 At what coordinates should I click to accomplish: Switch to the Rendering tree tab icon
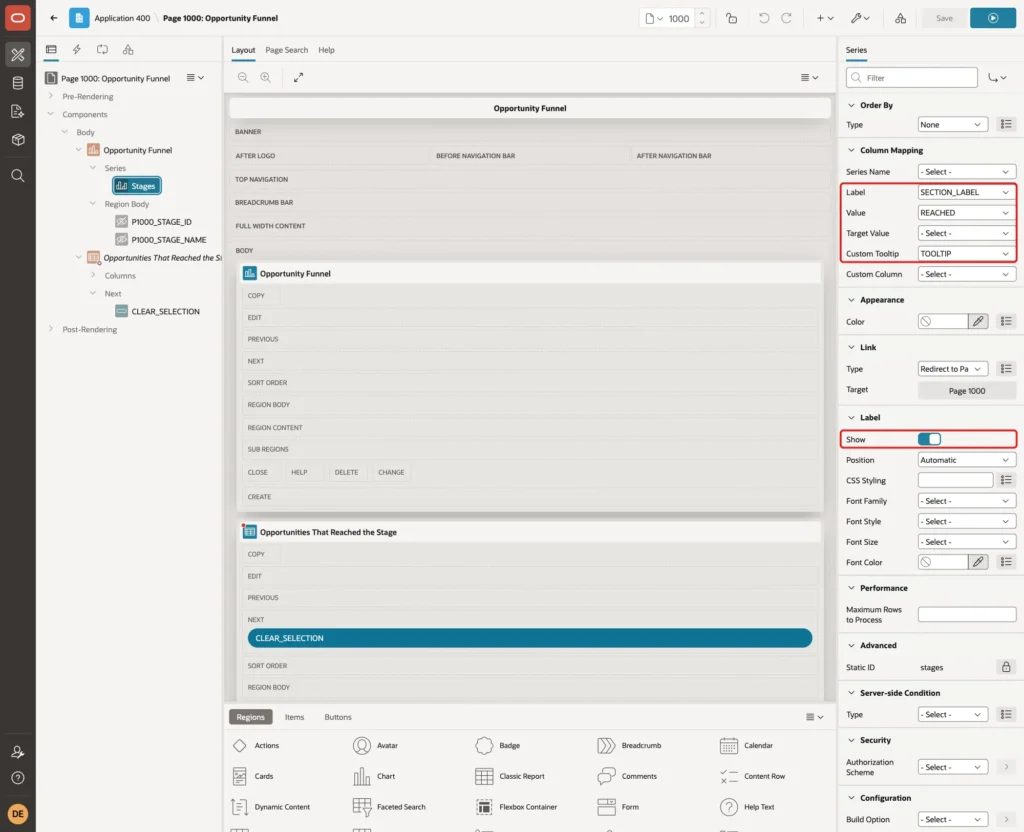pos(51,50)
